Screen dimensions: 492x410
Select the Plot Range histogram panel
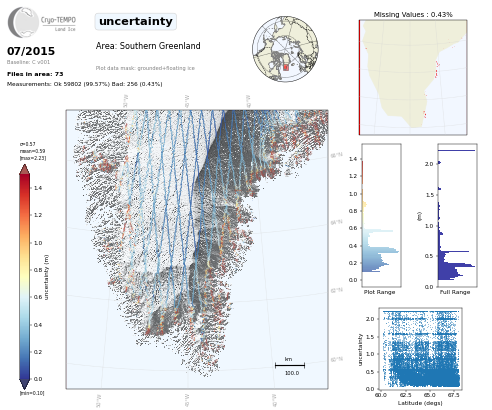coord(381,215)
